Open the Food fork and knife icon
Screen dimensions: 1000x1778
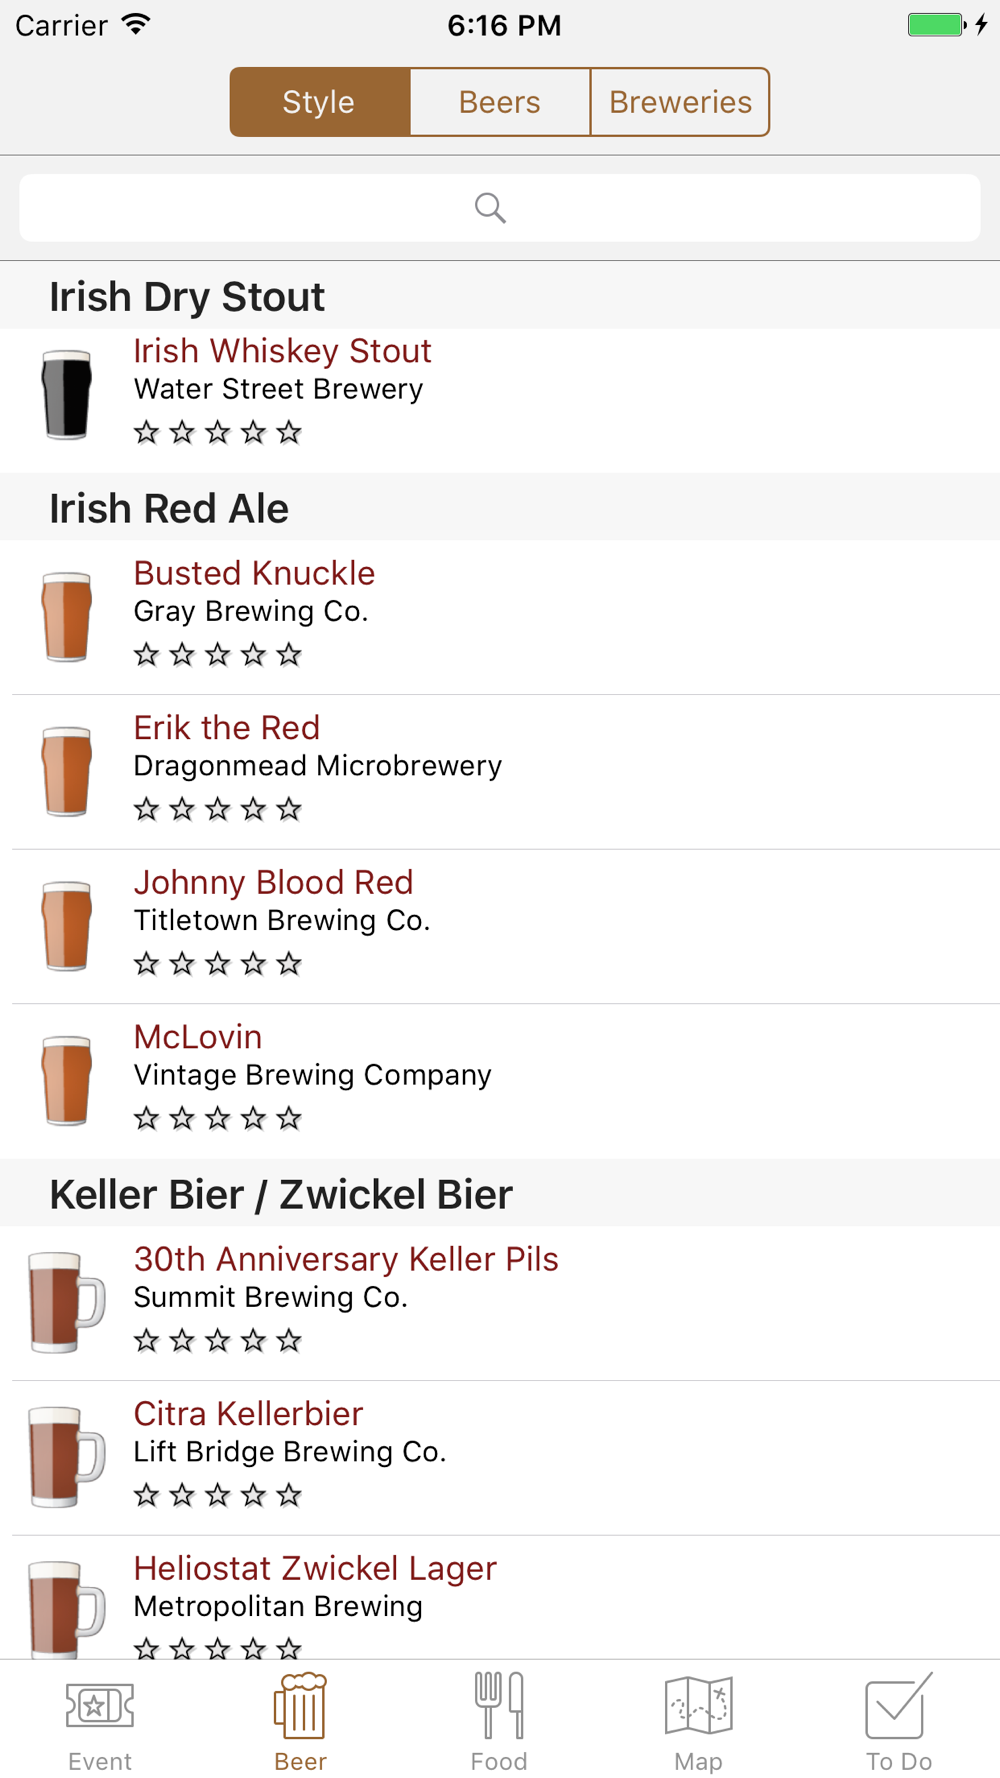point(499,1704)
